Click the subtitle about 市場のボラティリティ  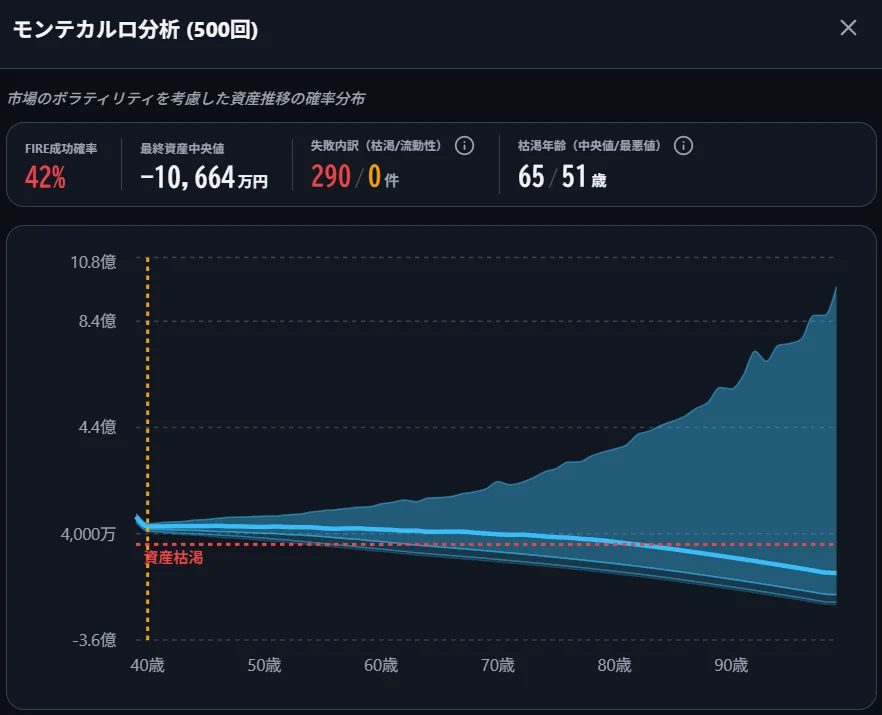pos(186,98)
